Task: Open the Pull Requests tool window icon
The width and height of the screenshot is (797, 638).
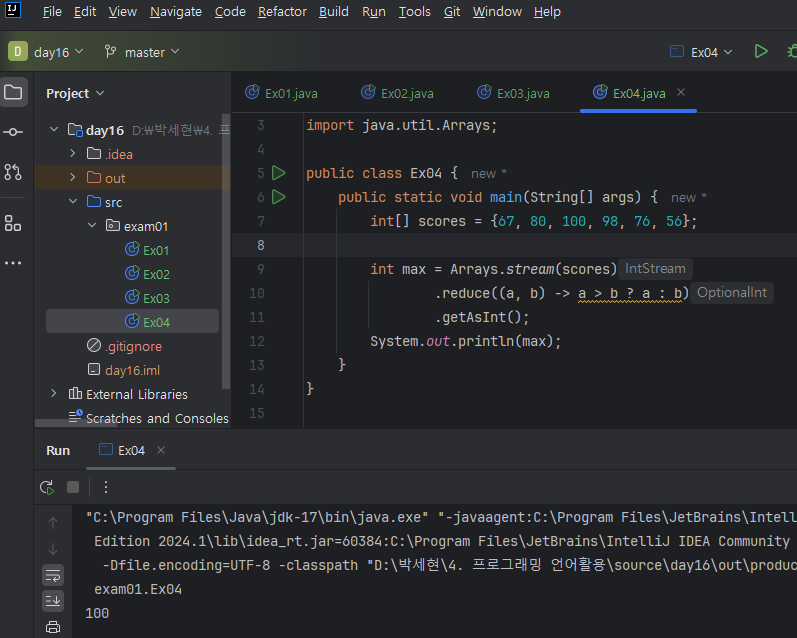Action: (13, 172)
